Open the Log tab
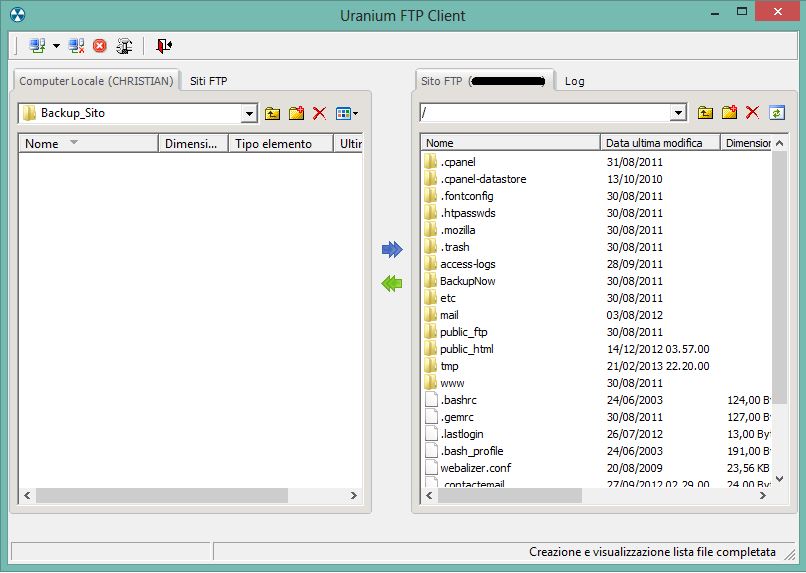This screenshot has height=573, width=806. (x=574, y=81)
